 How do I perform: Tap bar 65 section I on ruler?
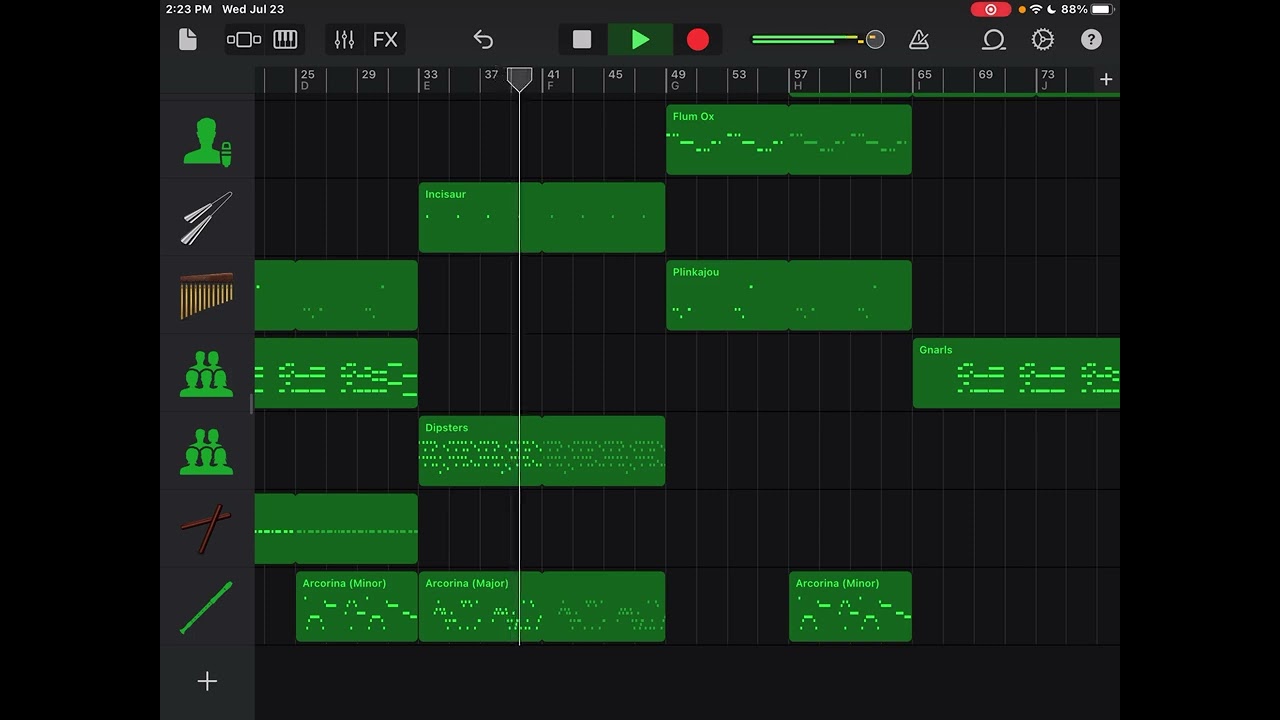925,80
